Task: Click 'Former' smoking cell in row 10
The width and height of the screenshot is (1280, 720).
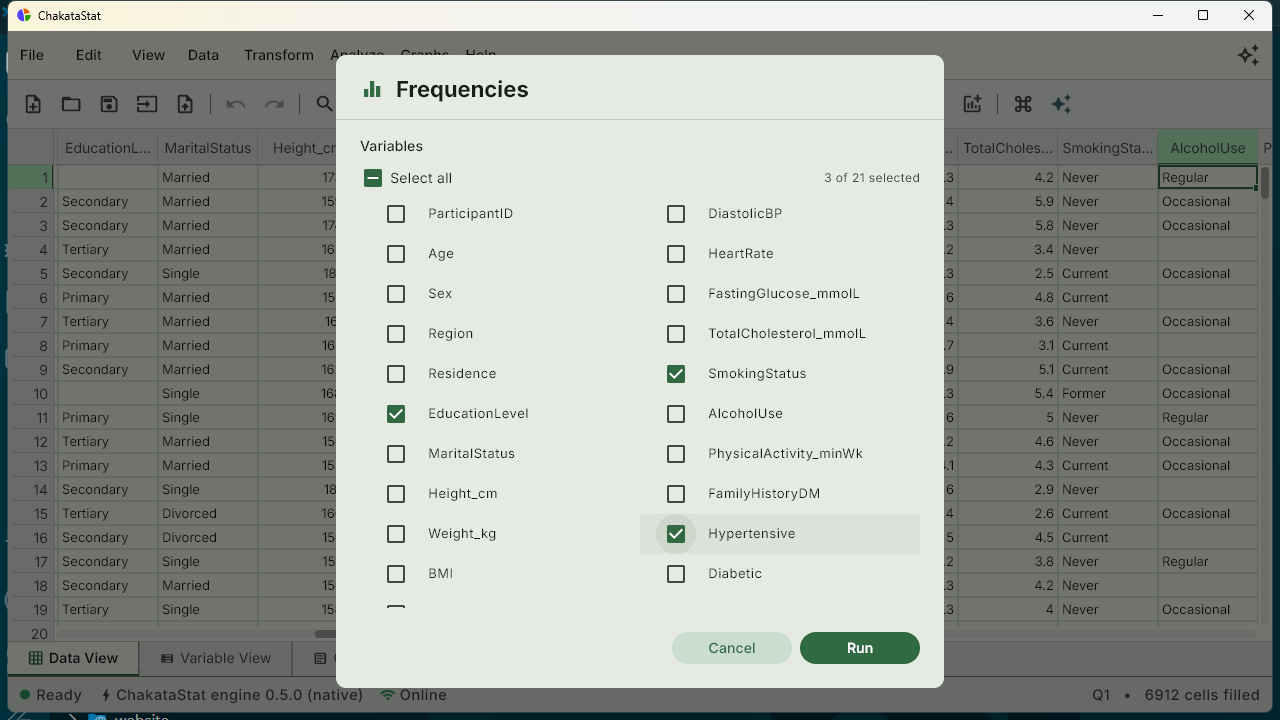Action: [x=1108, y=393]
